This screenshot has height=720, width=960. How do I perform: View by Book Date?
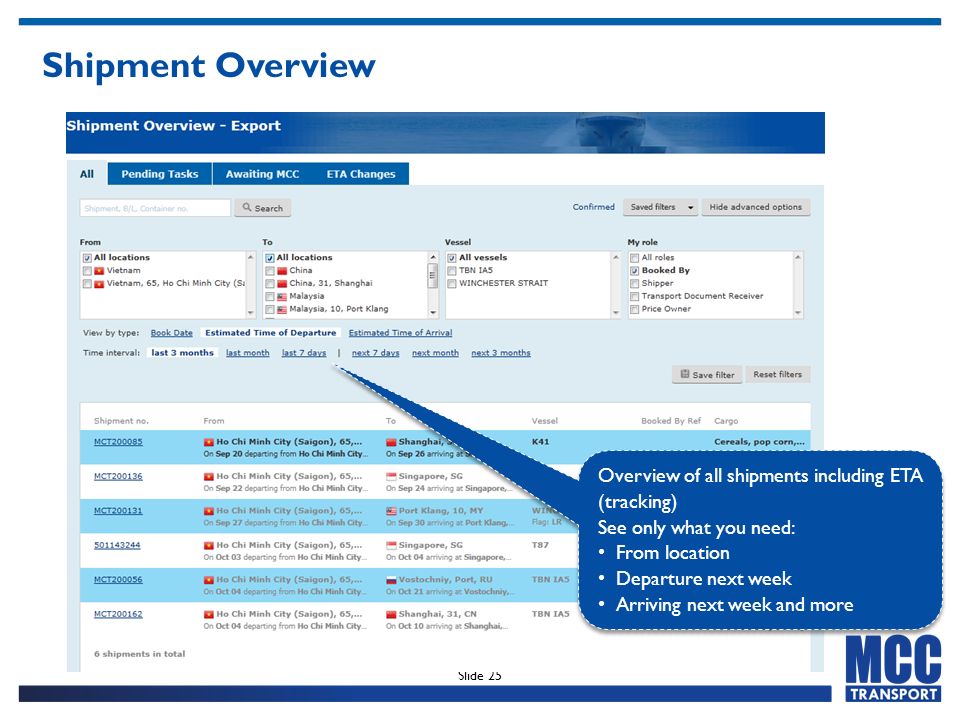click(171, 332)
